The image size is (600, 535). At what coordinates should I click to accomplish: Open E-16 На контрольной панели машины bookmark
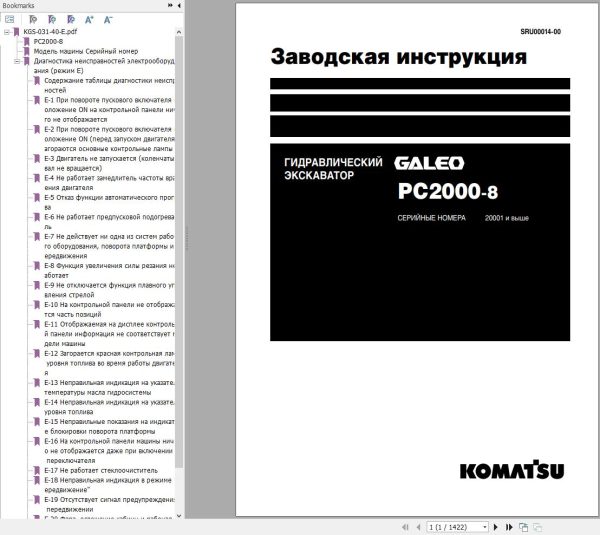click(x=109, y=451)
